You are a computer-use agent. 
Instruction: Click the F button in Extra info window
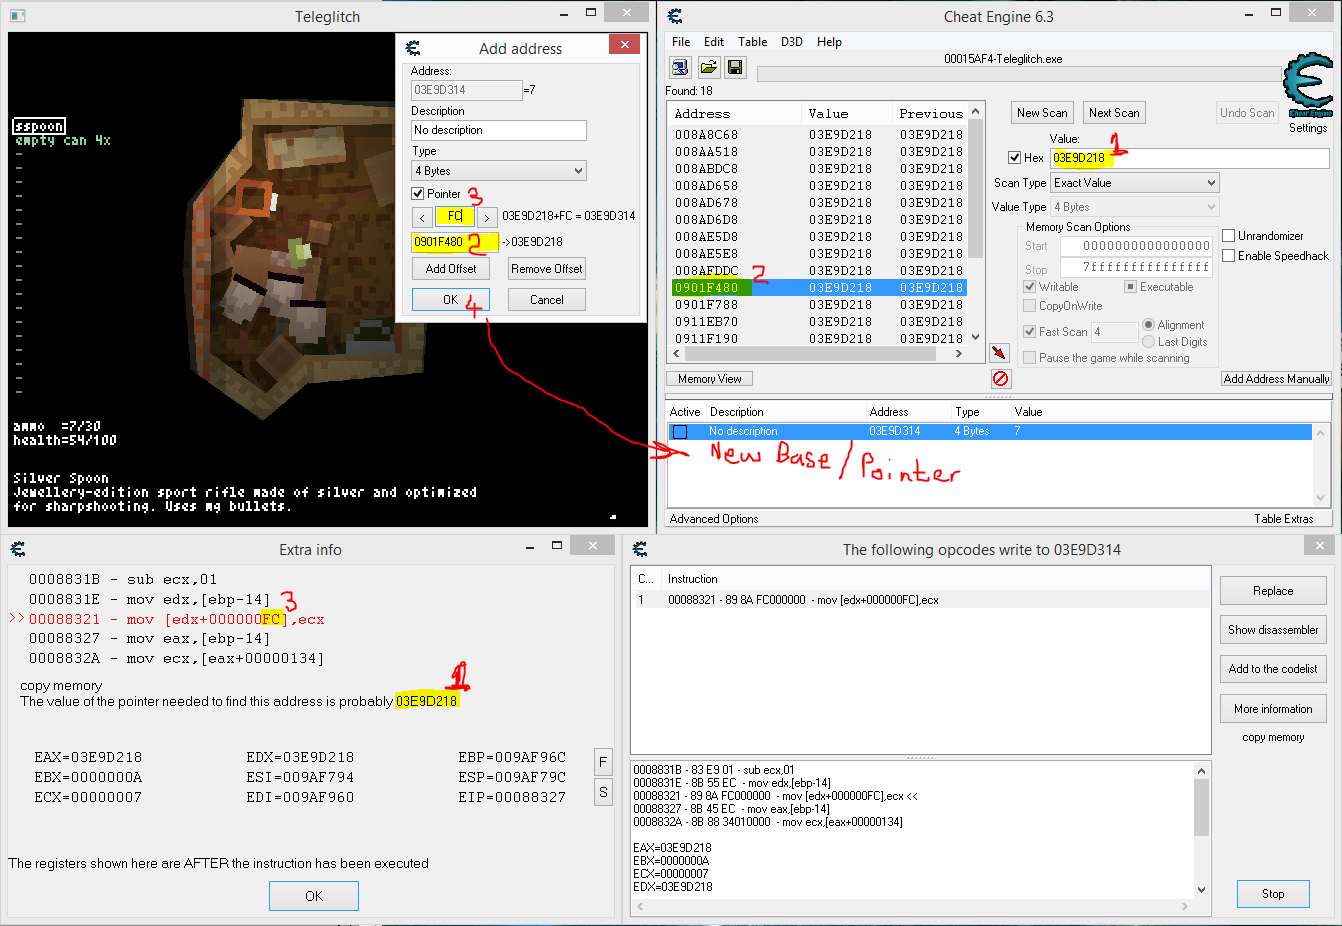[x=603, y=761]
